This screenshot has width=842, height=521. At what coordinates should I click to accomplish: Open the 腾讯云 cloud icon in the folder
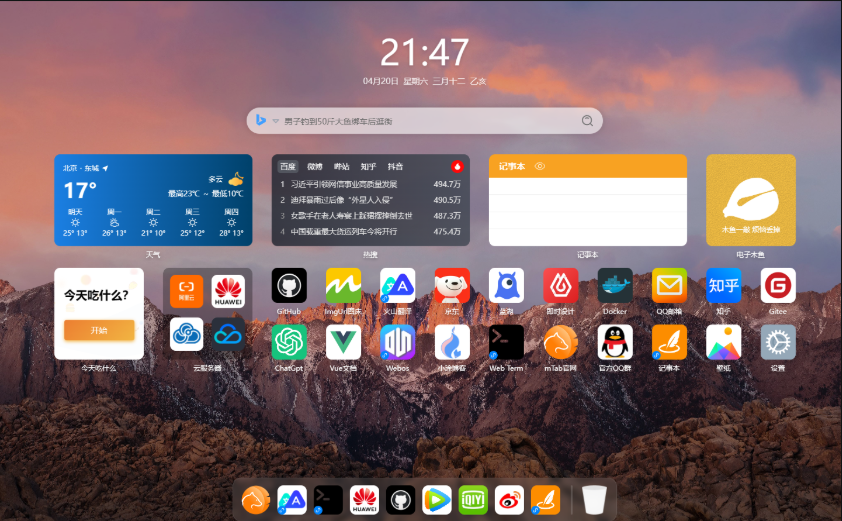[x=186, y=334]
